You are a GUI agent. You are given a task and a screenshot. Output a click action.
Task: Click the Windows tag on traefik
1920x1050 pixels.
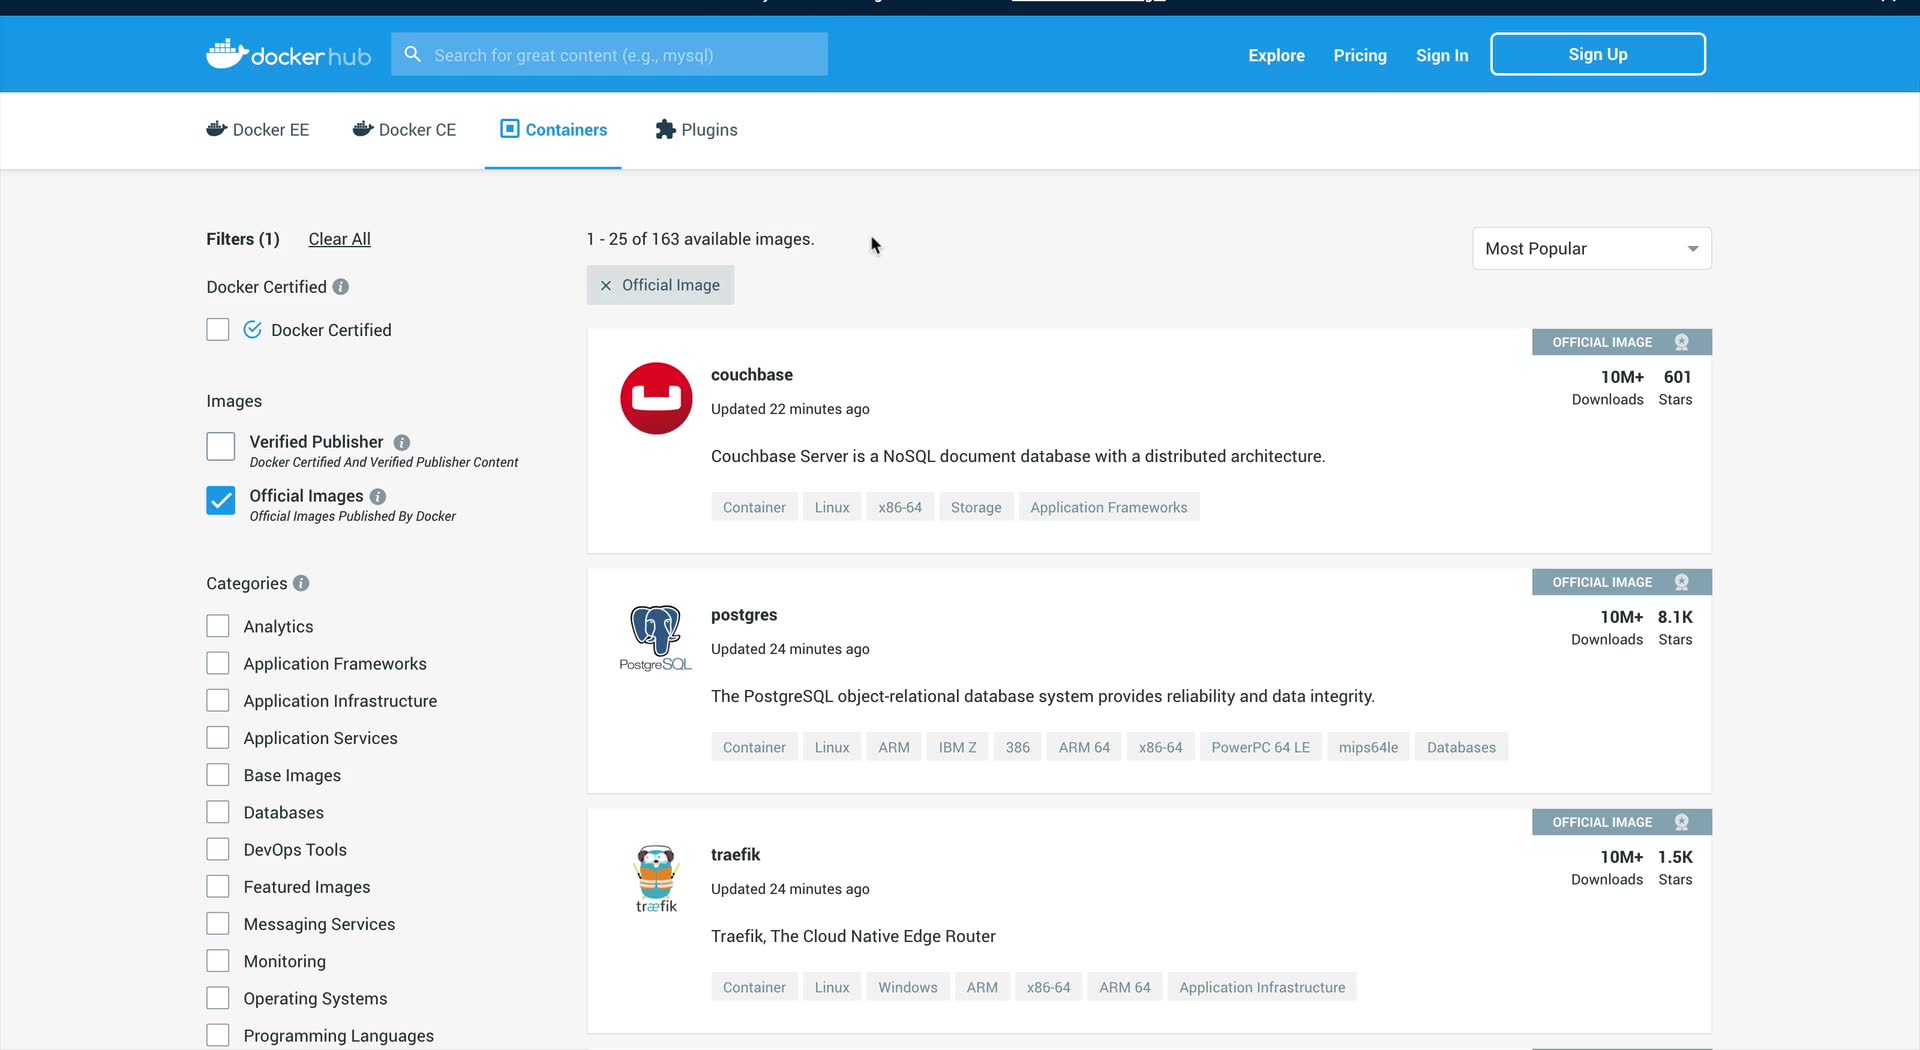coord(908,987)
